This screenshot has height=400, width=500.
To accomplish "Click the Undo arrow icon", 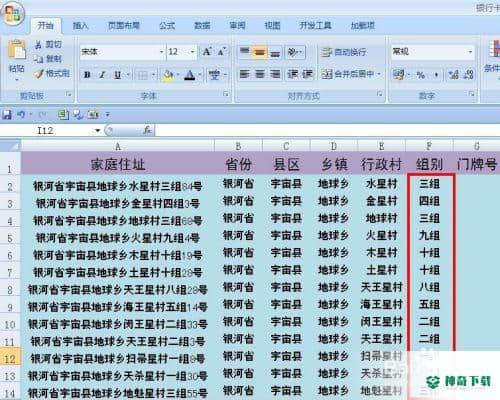I will 21,115.
